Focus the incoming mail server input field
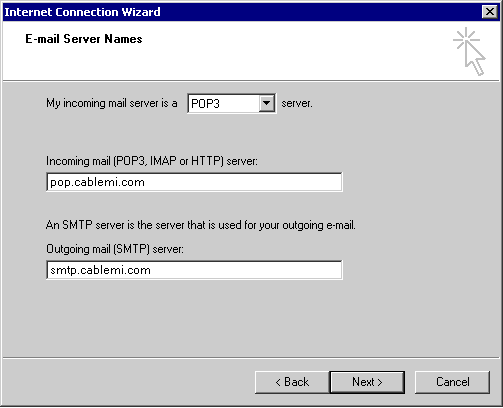The height and width of the screenshot is (408, 503). (x=194, y=182)
